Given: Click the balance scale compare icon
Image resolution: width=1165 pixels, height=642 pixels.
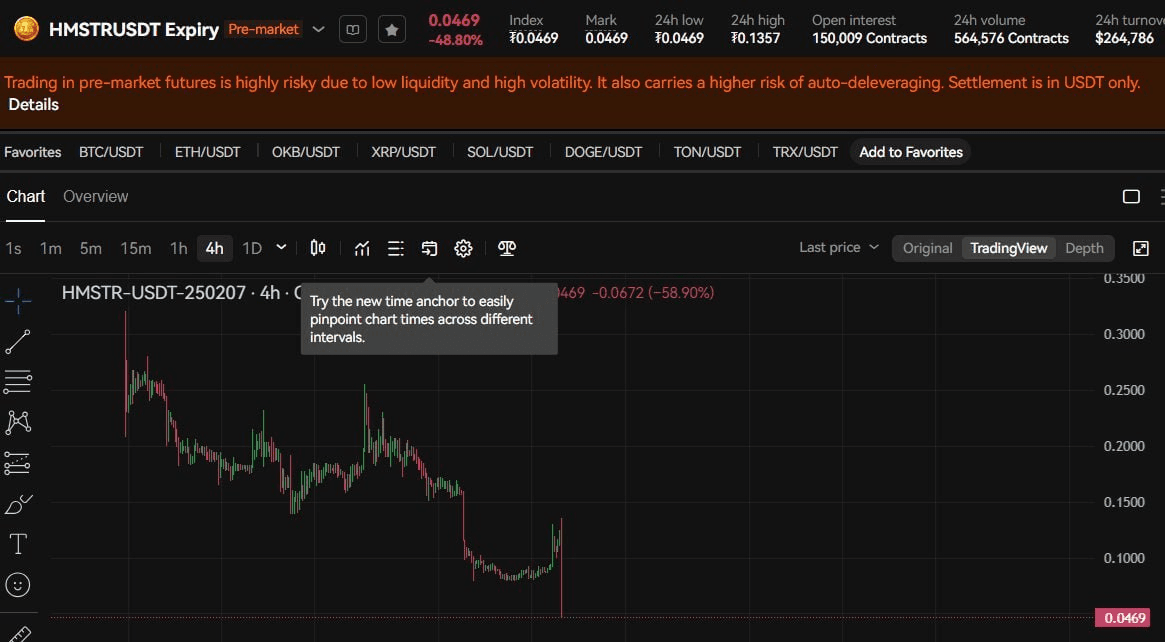Looking at the screenshot, I should (x=507, y=248).
